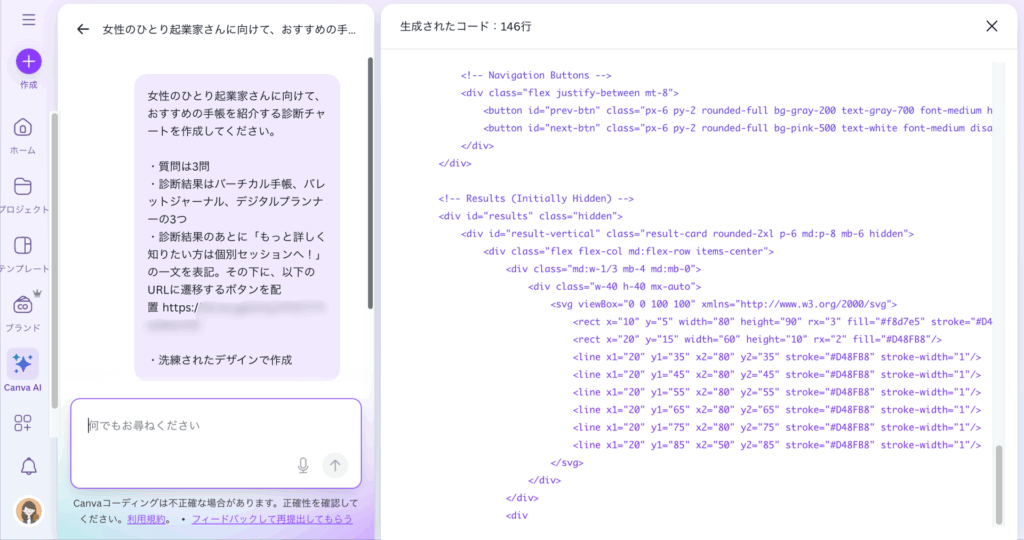This screenshot has width=1024, height=540.
Task: Click the rect x="20" y="15" line
Action: point(757,340)
